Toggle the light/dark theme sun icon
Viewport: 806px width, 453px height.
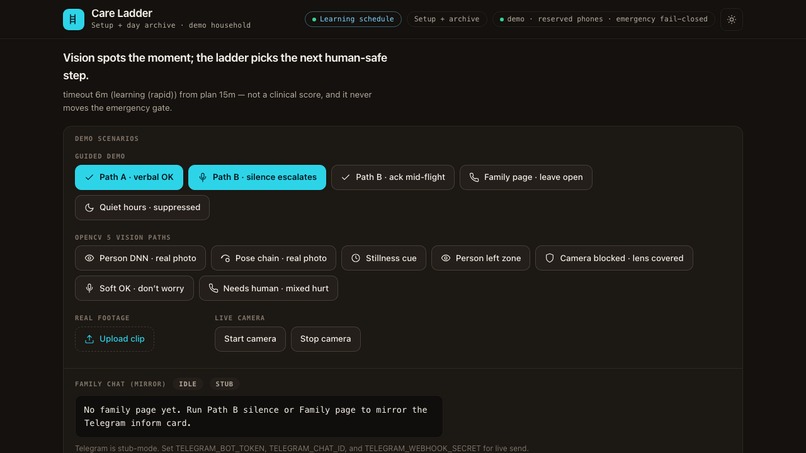coord(731,20)
